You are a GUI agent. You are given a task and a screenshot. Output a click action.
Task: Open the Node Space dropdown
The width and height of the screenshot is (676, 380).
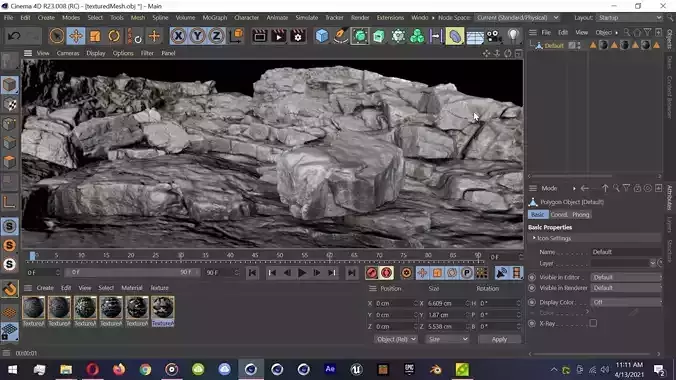pyautogui.click(x=518, y=18)
